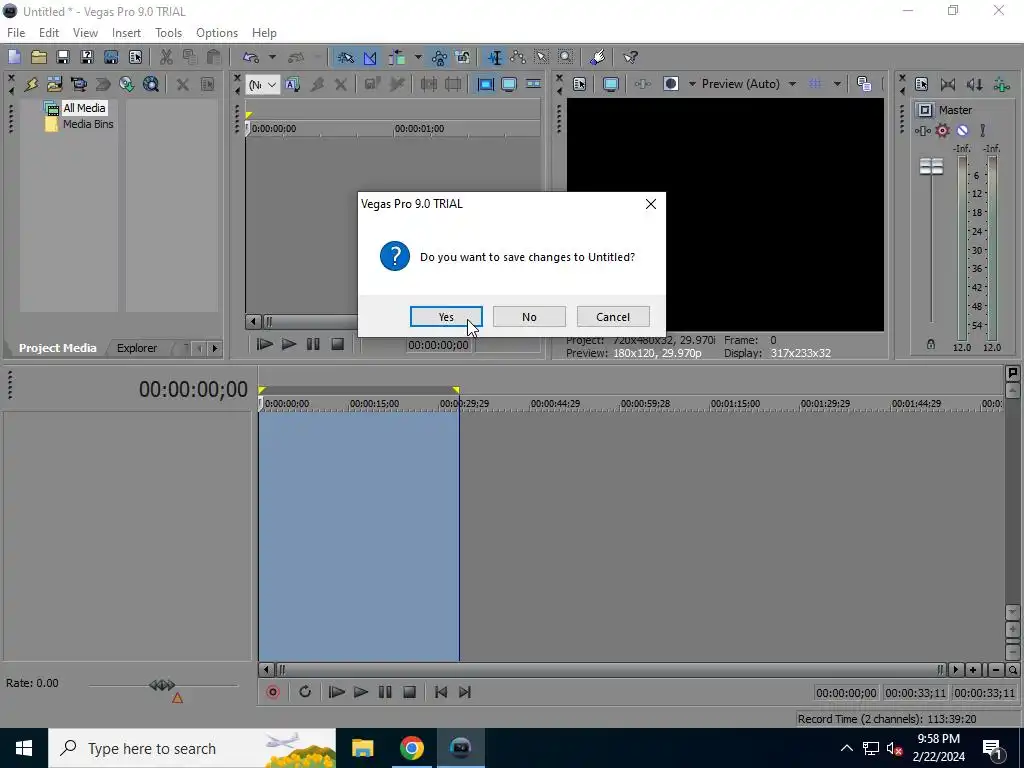1024x768 pixels.
Task: Select All Media in the media tree
Action: [x=84, y=108]
